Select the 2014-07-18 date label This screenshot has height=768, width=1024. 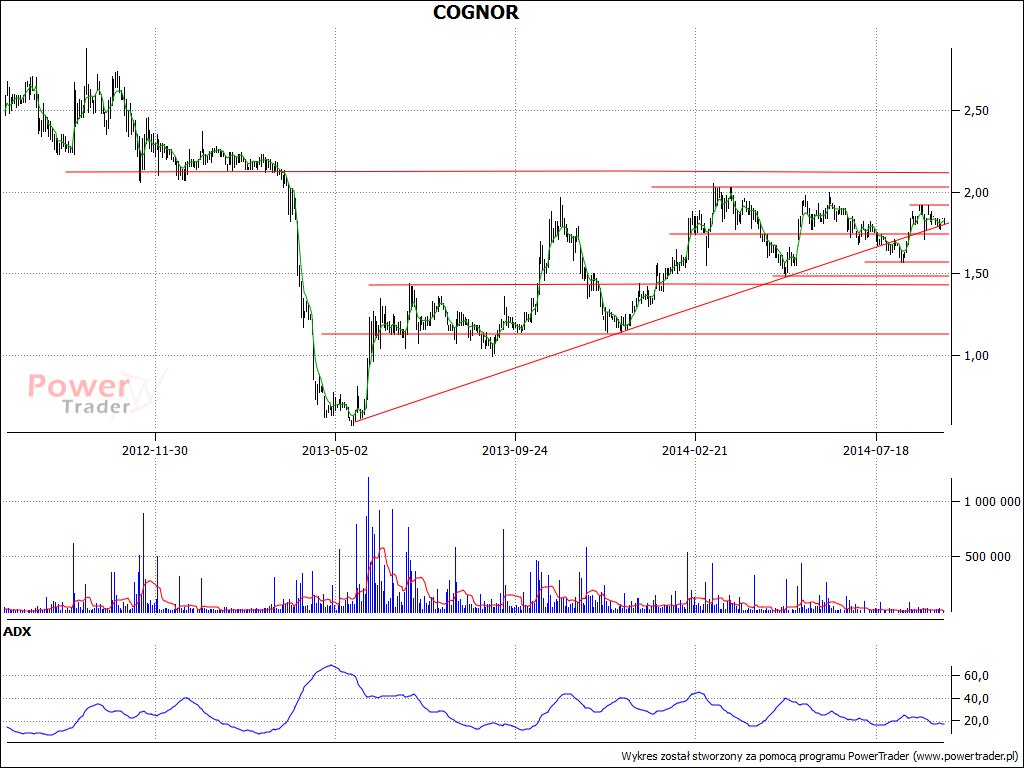click(876, 451)
